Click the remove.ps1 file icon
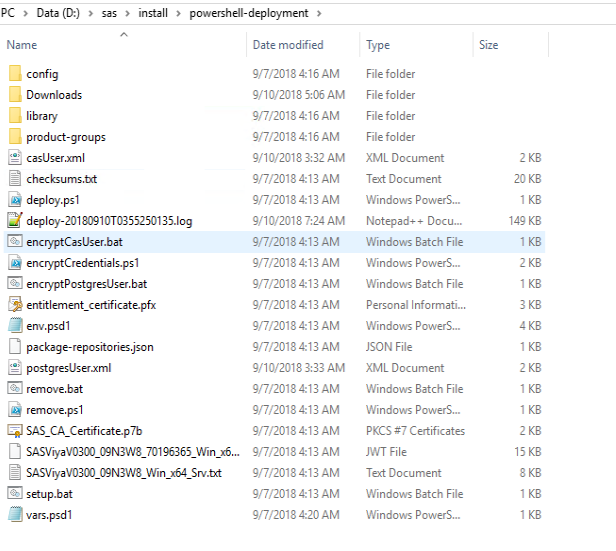Viewport: 616px width, 551px height. point(15,410)
